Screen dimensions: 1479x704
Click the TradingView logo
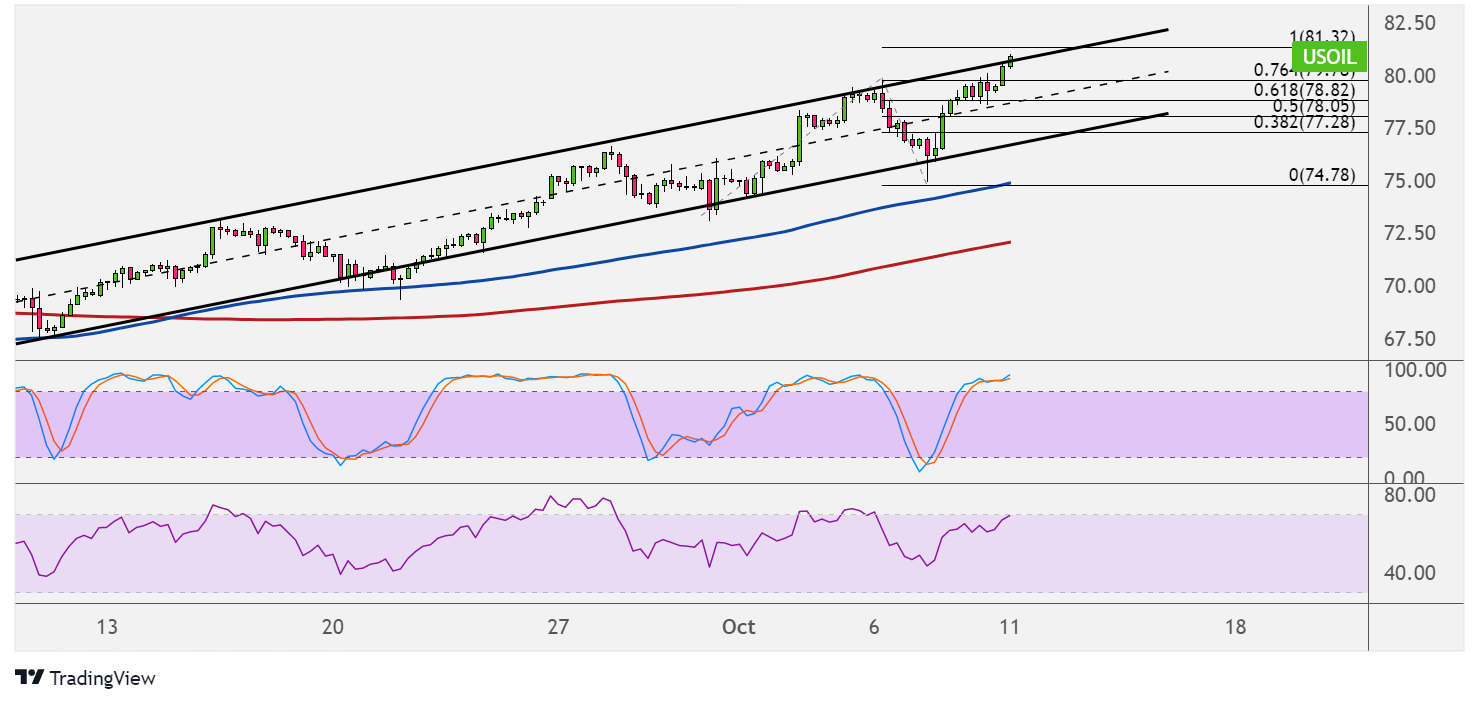[x=85, y=678]
